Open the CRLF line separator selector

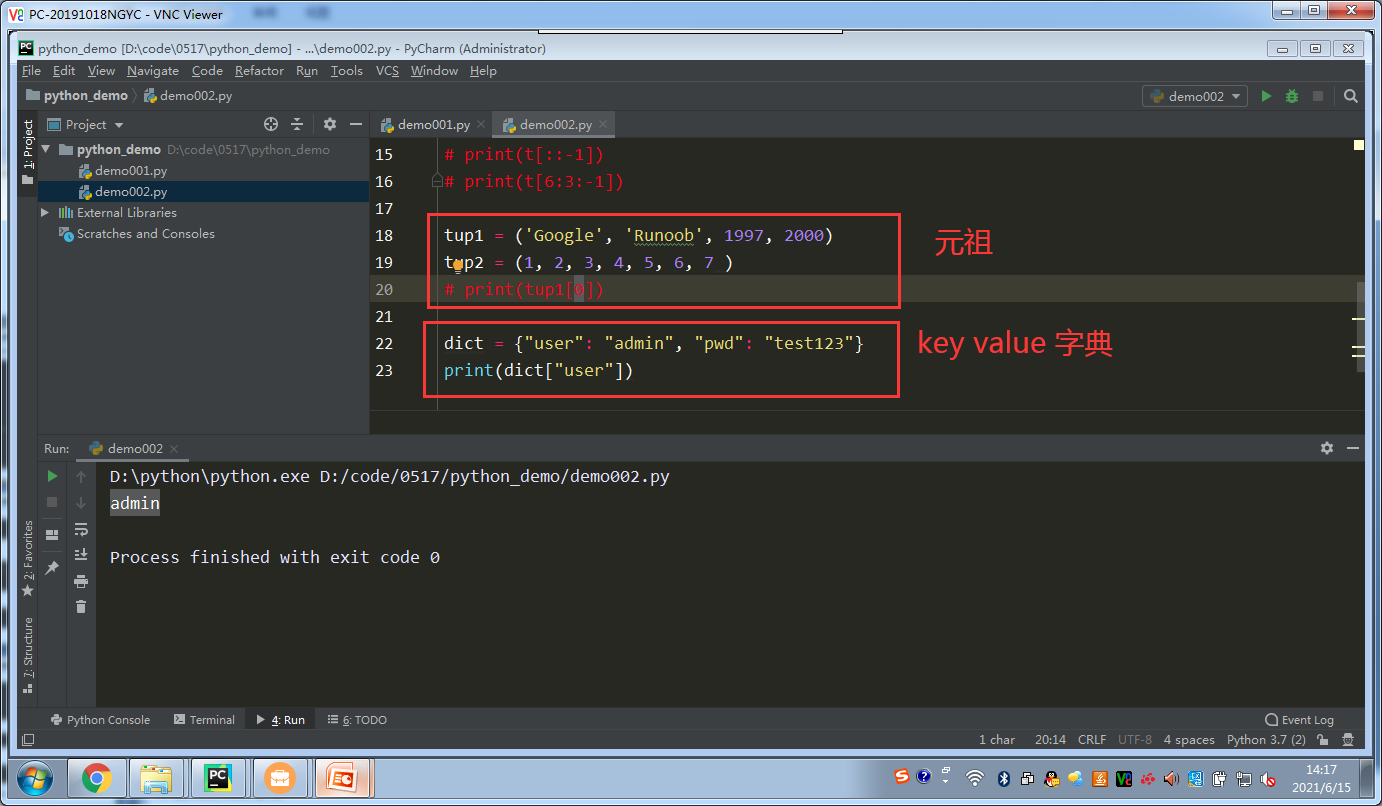(1092, 740)
